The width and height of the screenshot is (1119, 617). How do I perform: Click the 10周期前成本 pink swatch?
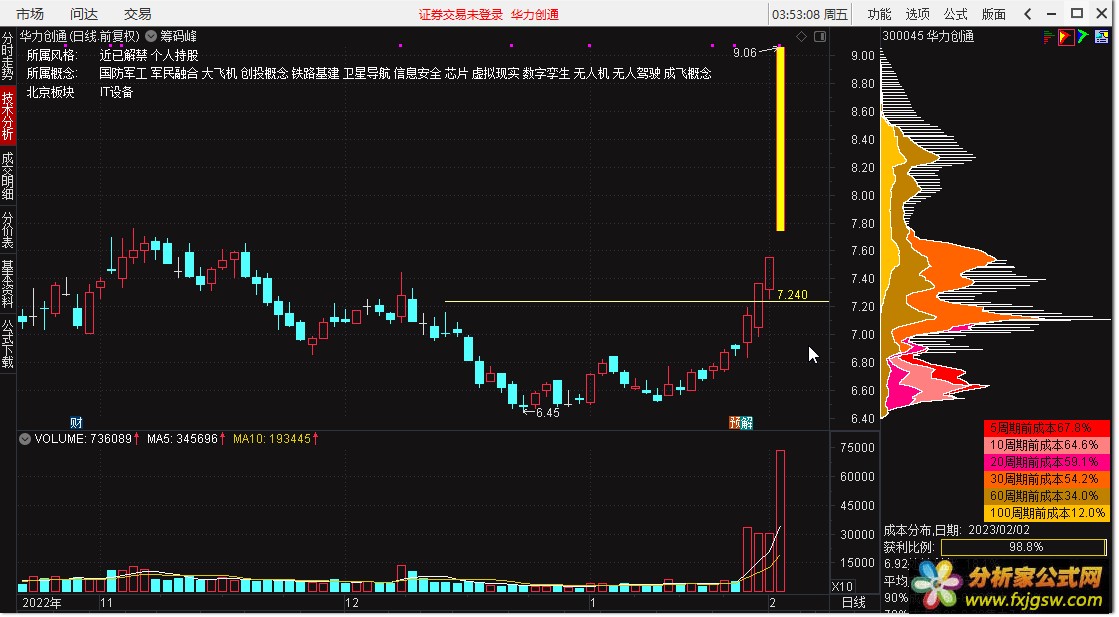point(1045,445)
